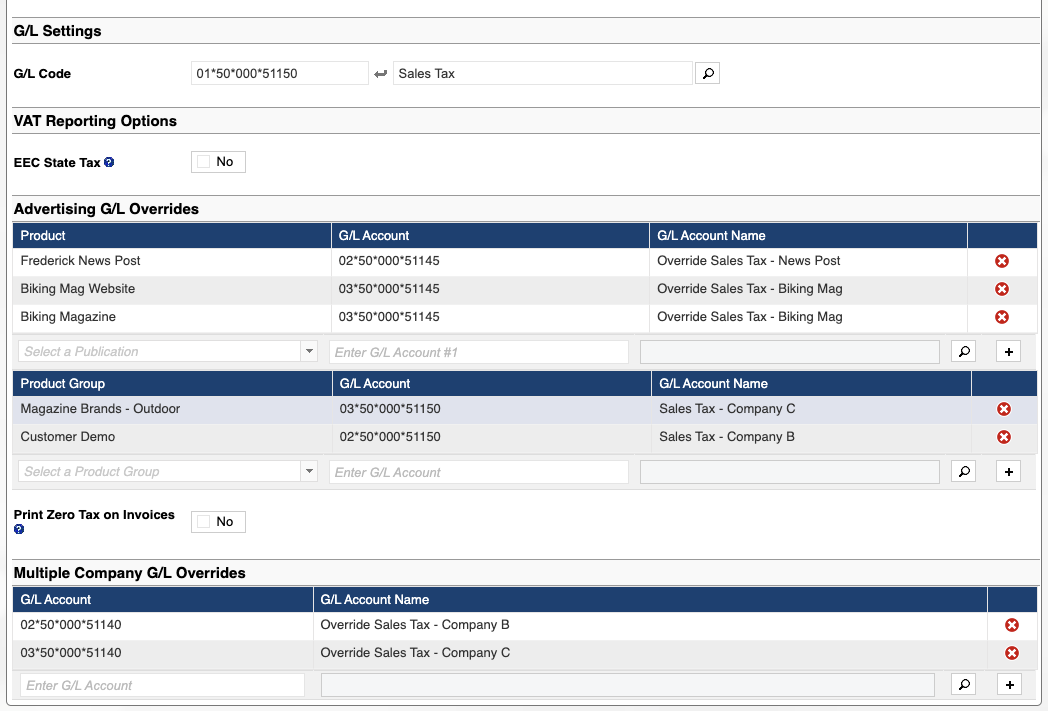The image size is (1048, 711).
Task: Remove Override Sales Tax - Company B row
Action: [1011, 625]
